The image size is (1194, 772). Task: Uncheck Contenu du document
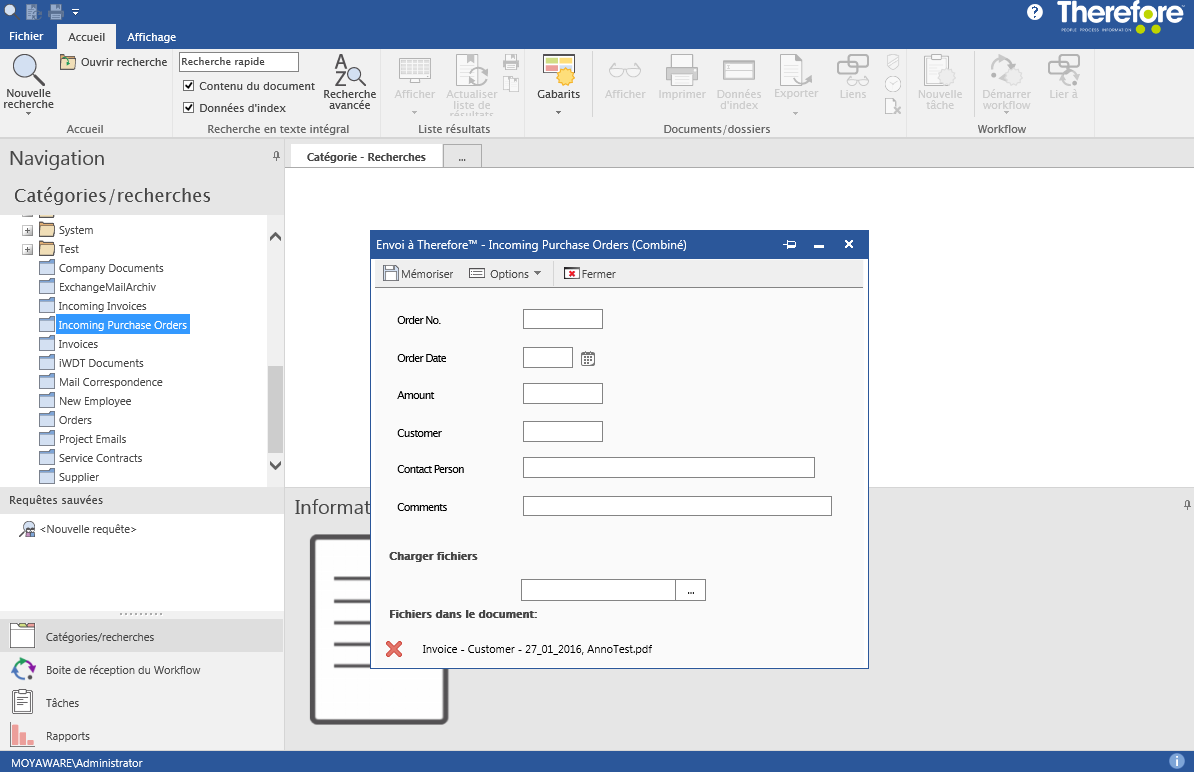[189, 86]
